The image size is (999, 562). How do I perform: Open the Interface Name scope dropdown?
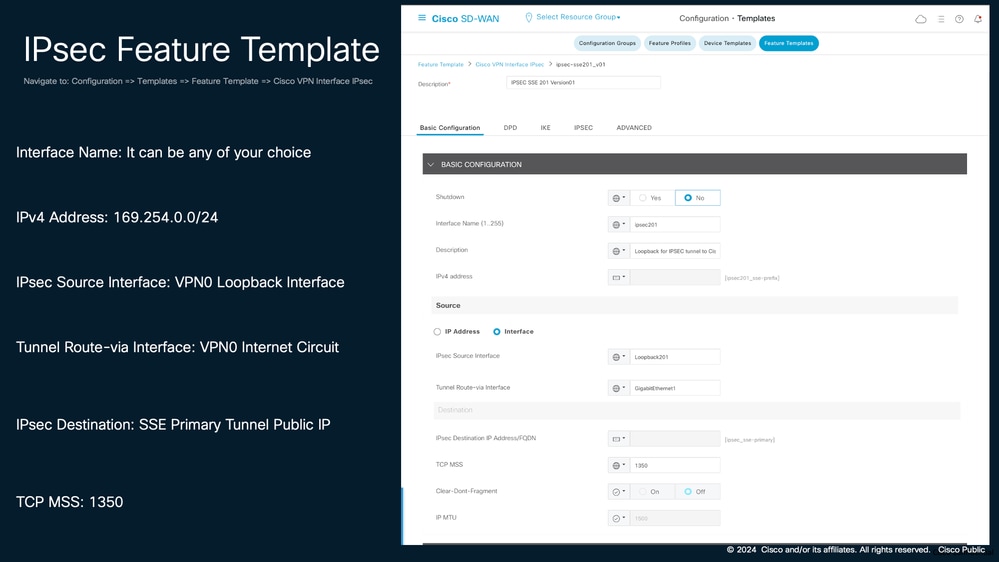tap(619, 224)
